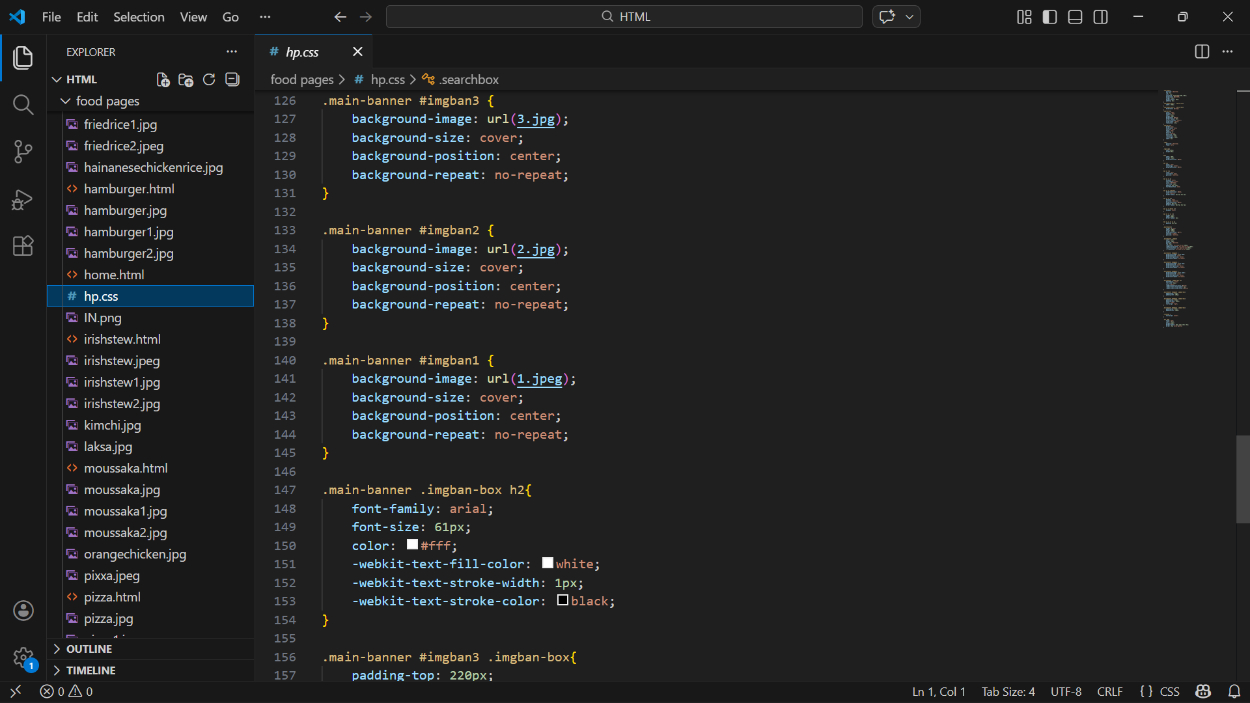Open home.html from the file list
This screenshot has width=1250, height=703.
tap(113, 275)
